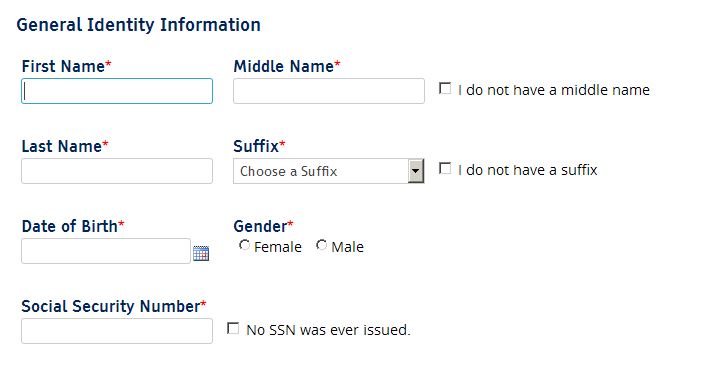Tick the 'I do not have a suffix' checkbox
724x372 pixels.
coord(445,169)
